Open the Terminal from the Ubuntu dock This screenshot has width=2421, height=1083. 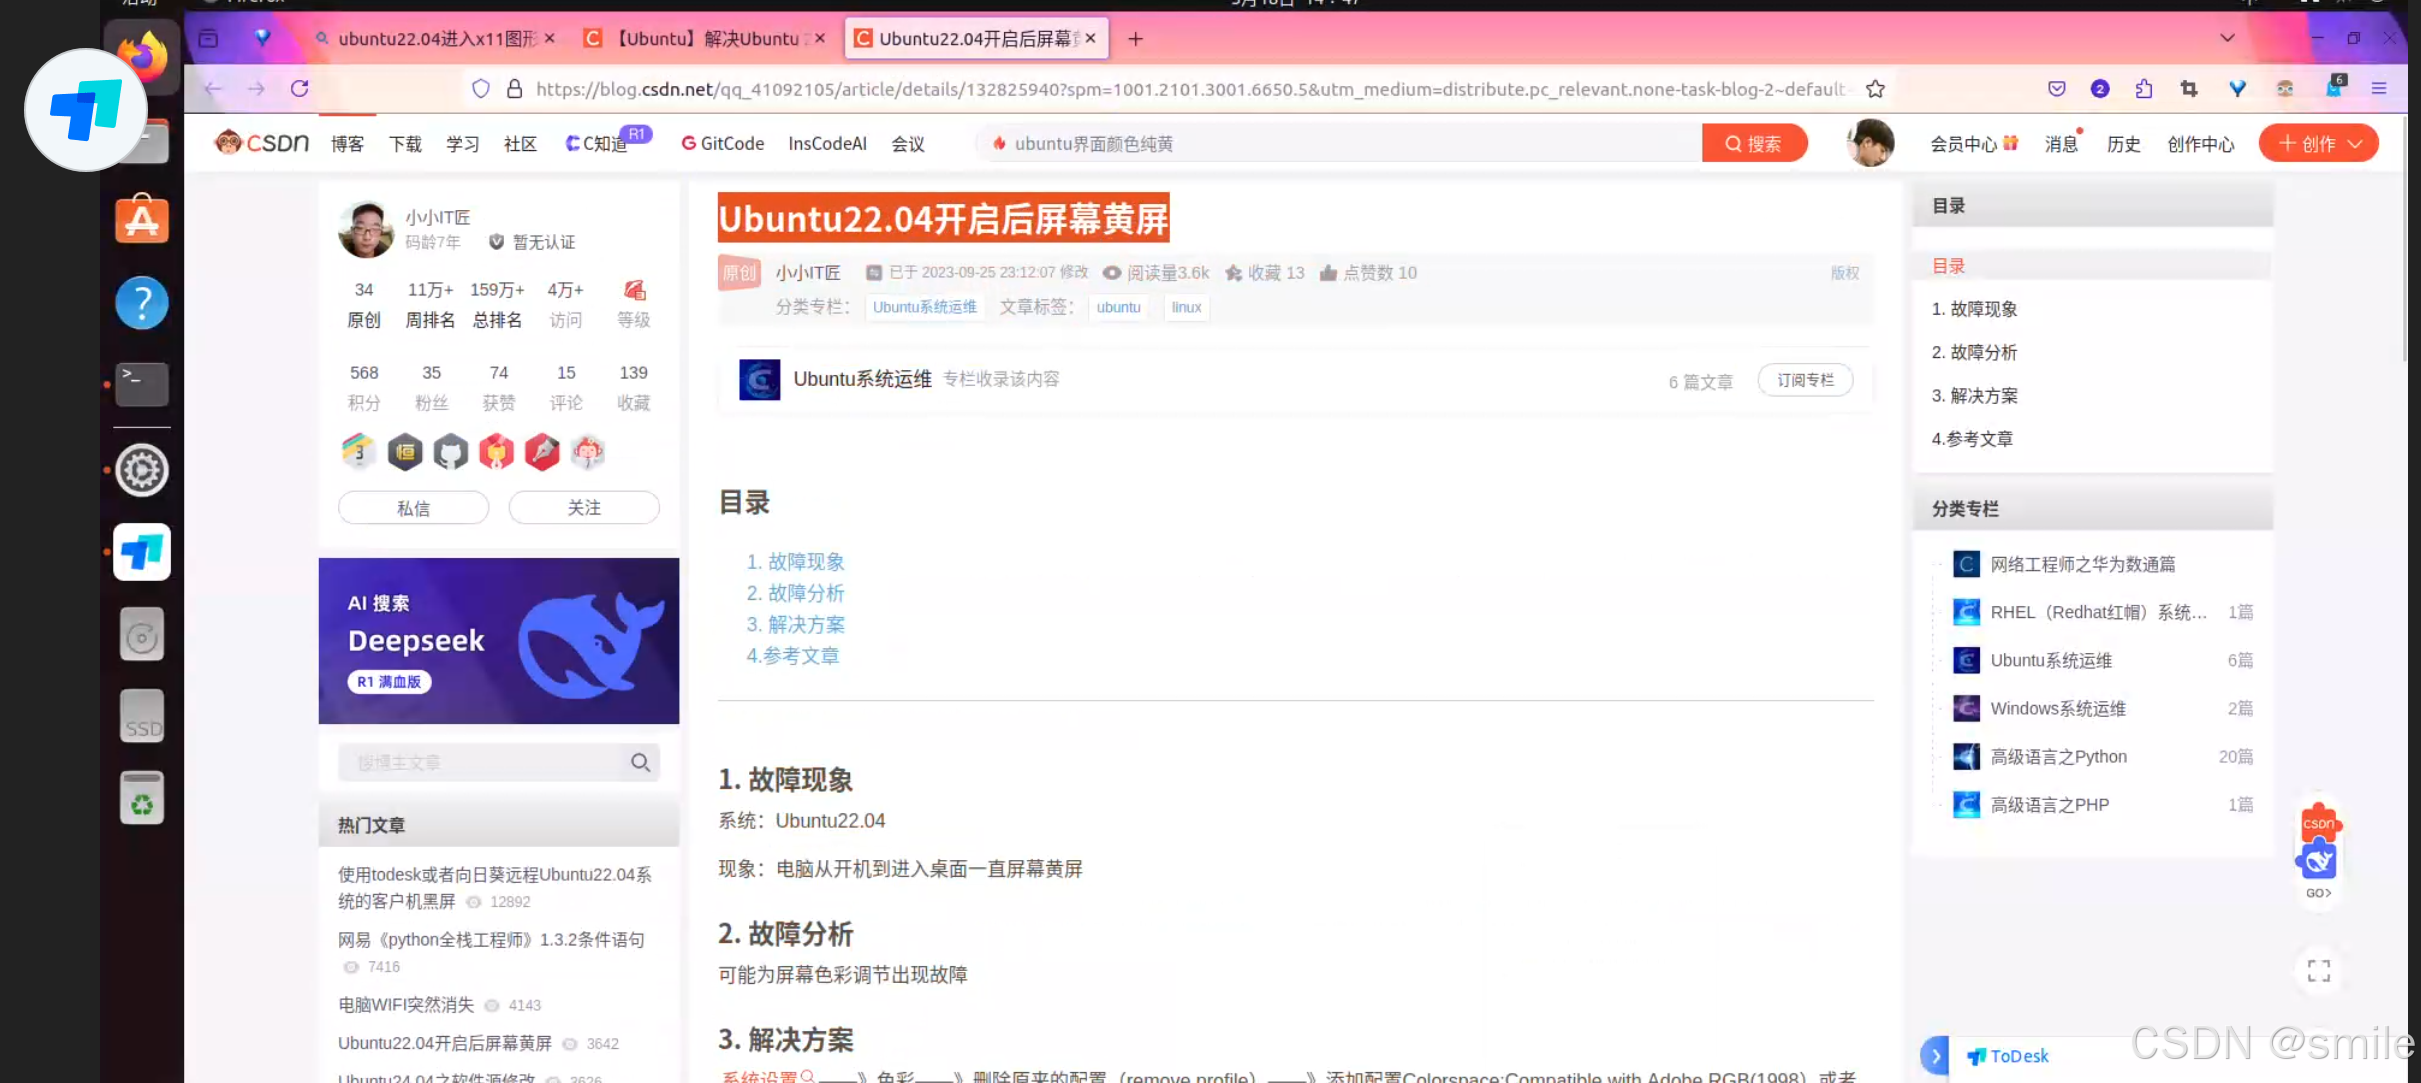[x=142, y=384]
